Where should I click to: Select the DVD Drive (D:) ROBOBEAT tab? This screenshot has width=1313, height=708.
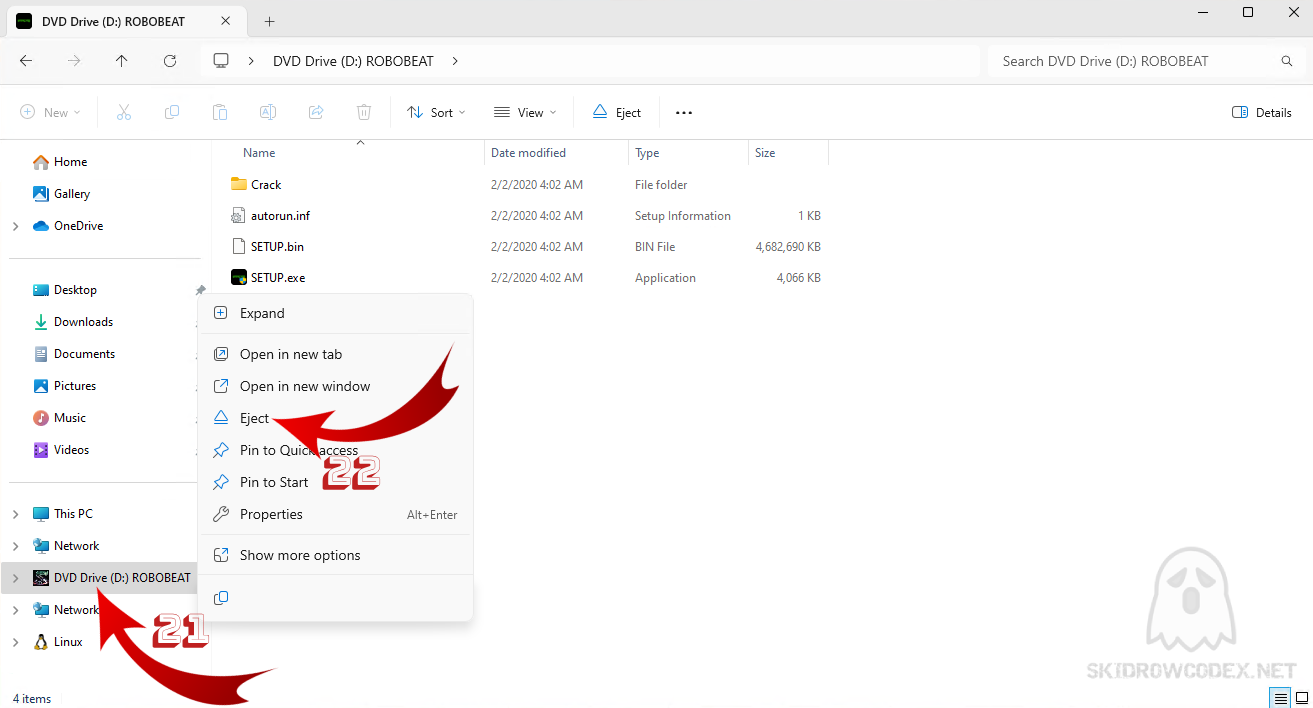point(126,21)
